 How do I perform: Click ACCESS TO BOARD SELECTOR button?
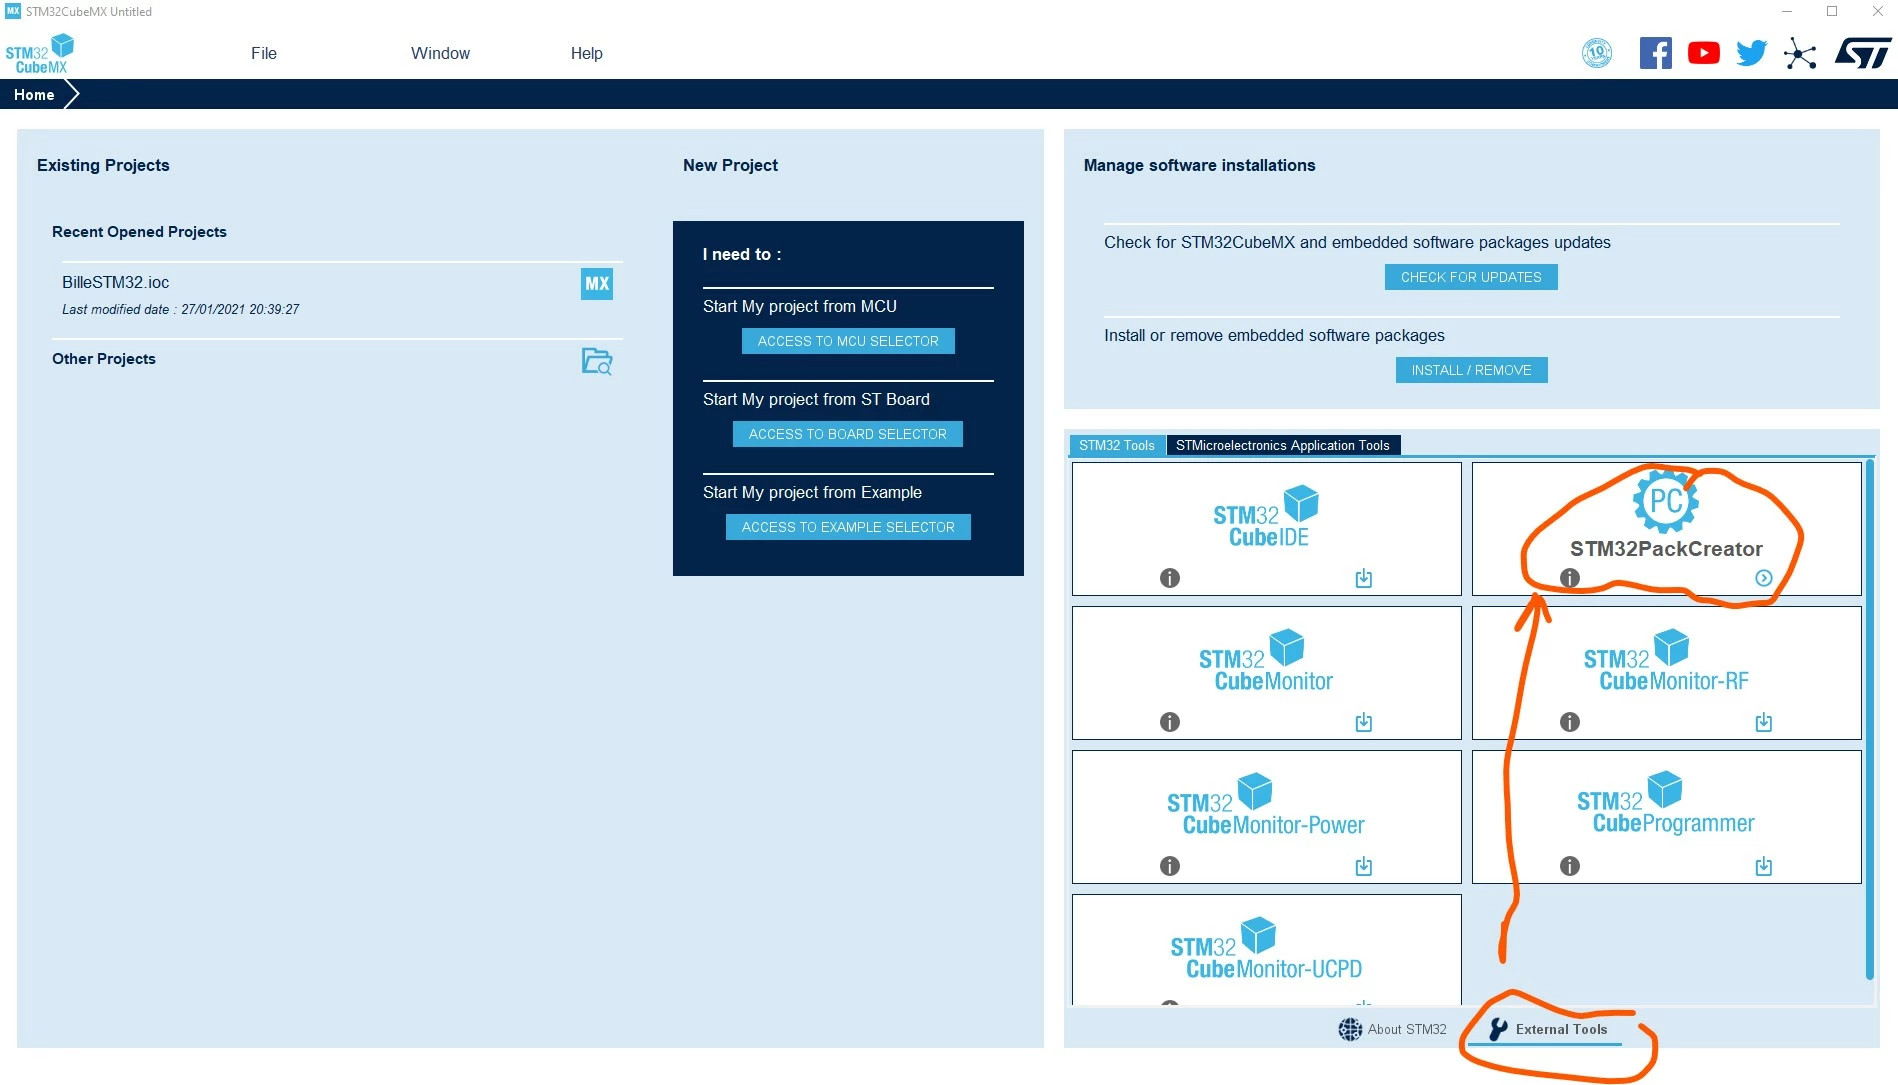tap(848, 434)
